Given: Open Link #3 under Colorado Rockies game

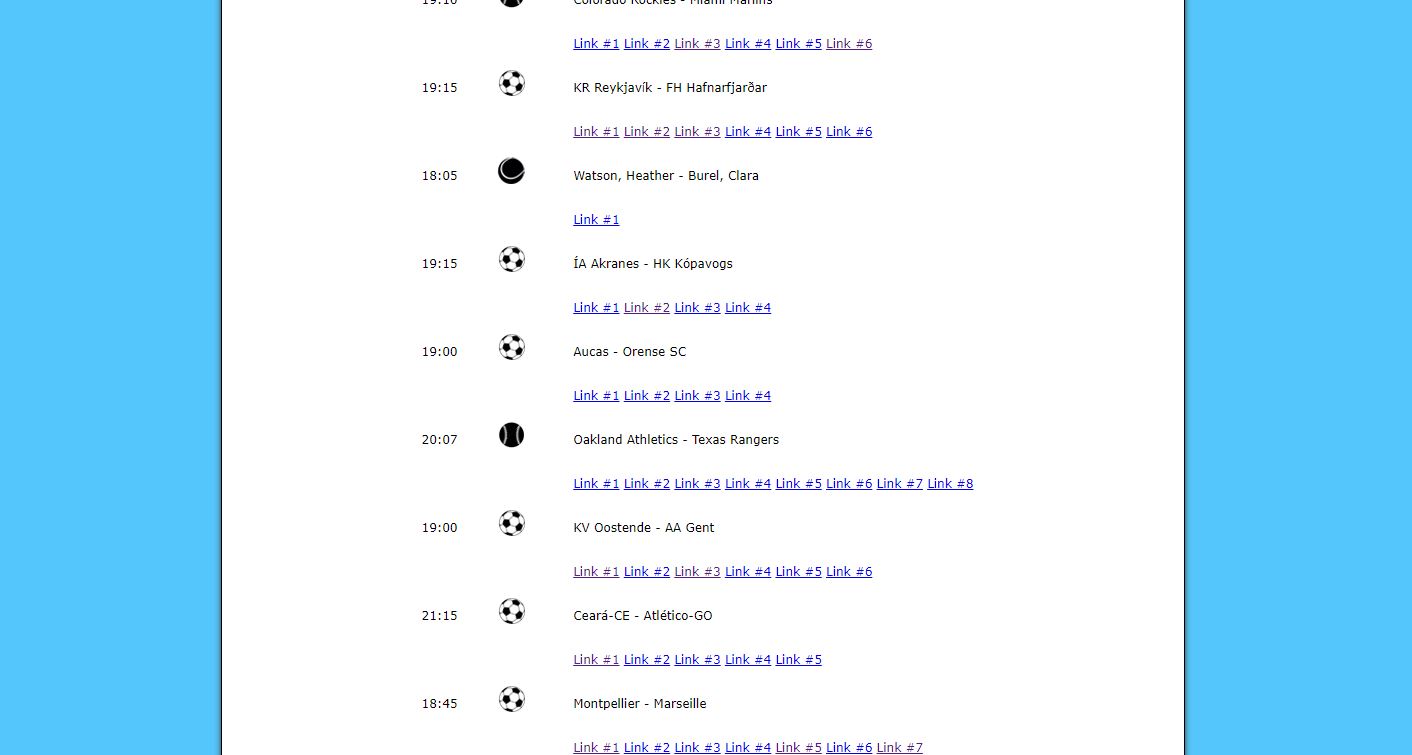Looking at the screenshot, I should (697, 44).
